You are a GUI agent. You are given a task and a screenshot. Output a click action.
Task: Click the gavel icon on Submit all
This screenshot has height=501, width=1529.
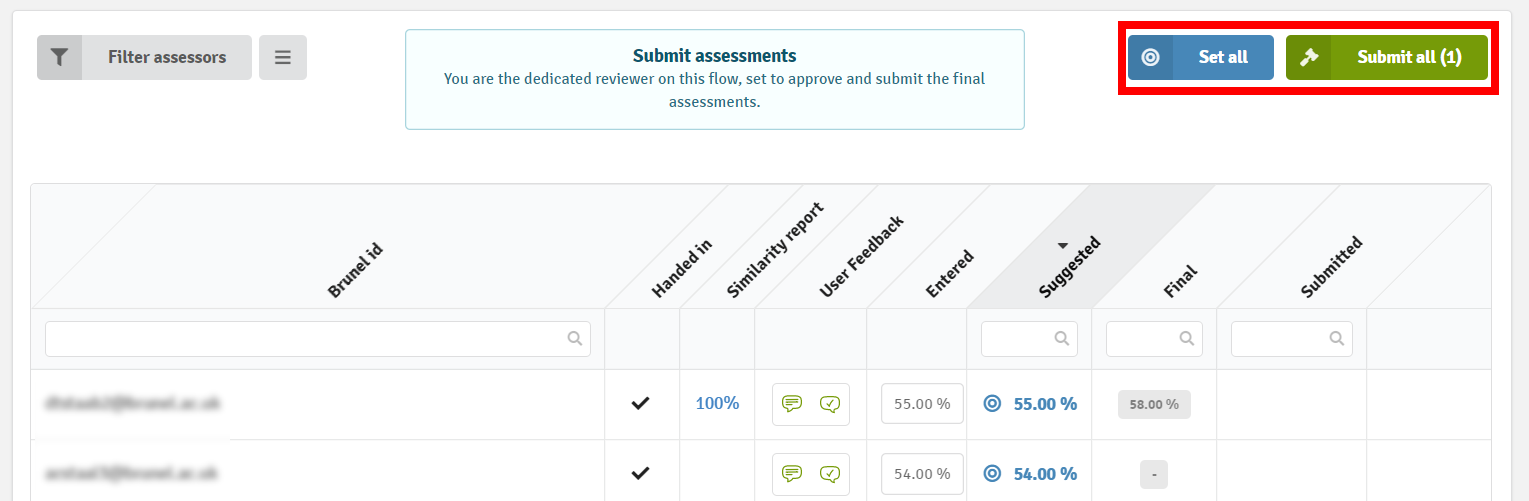(x=1308, y=57)
